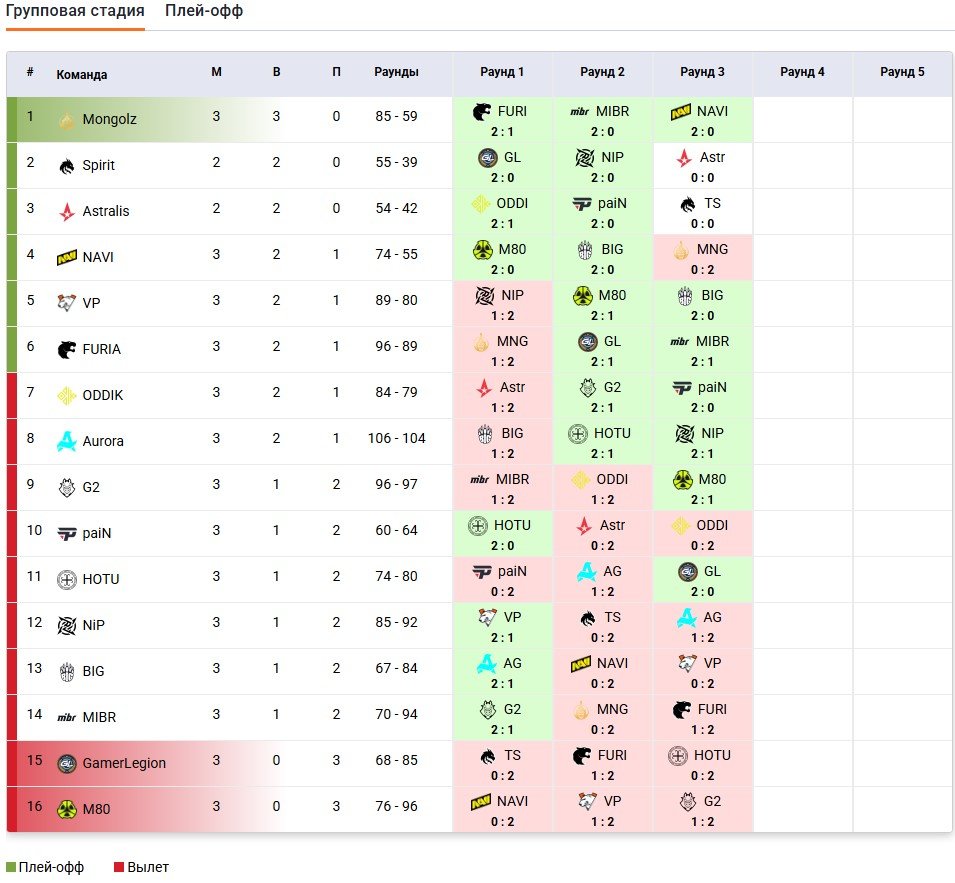
Task: Click the Aurora logo in row 8
Action: click(66, 442)
